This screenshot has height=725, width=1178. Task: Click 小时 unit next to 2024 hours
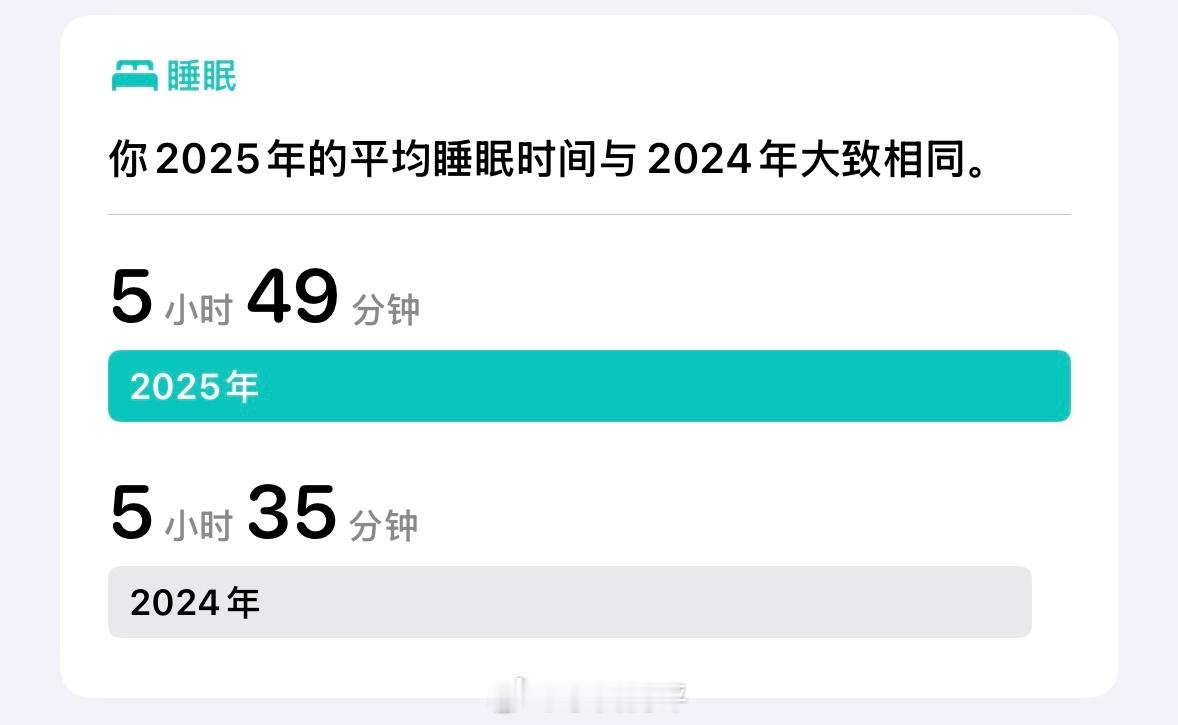pos(199,525)
